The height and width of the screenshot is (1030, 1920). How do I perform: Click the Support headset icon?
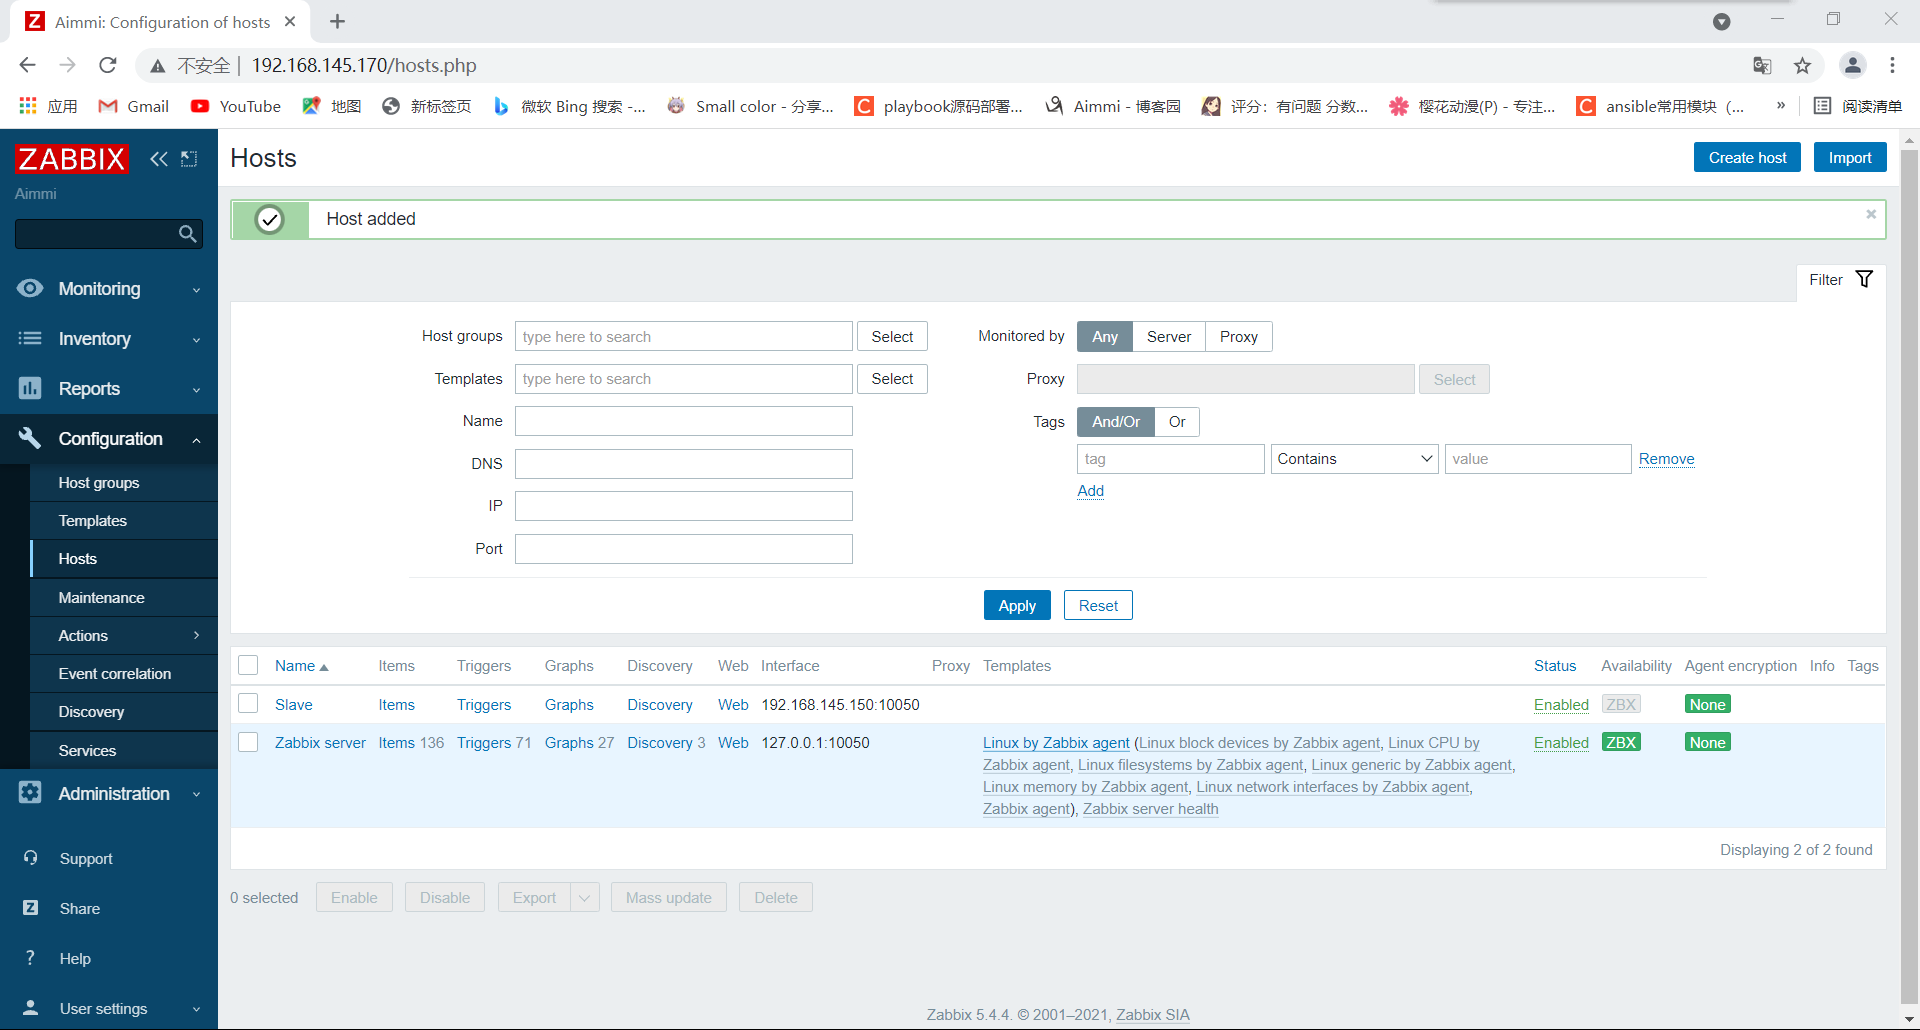[x=31, y=858]
